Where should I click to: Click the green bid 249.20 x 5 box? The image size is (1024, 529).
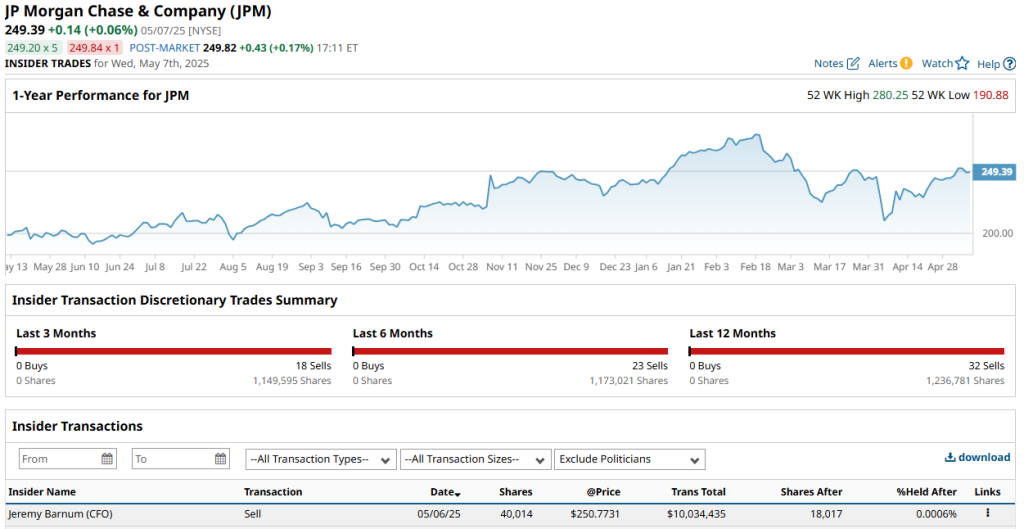tap(33, 48)
